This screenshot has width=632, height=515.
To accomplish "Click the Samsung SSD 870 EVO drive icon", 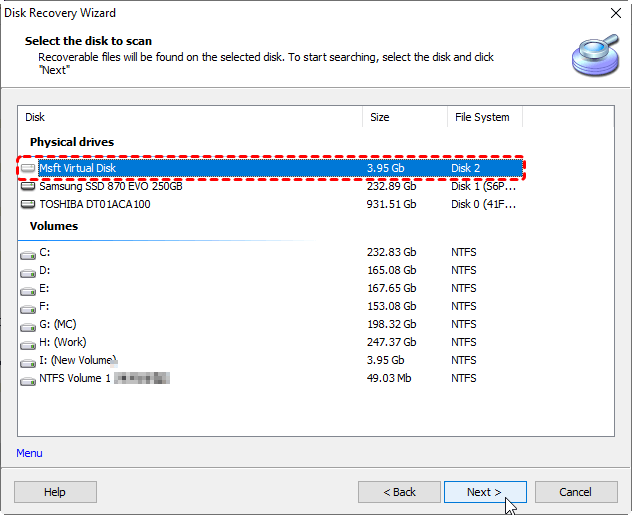I will (28, 186).
